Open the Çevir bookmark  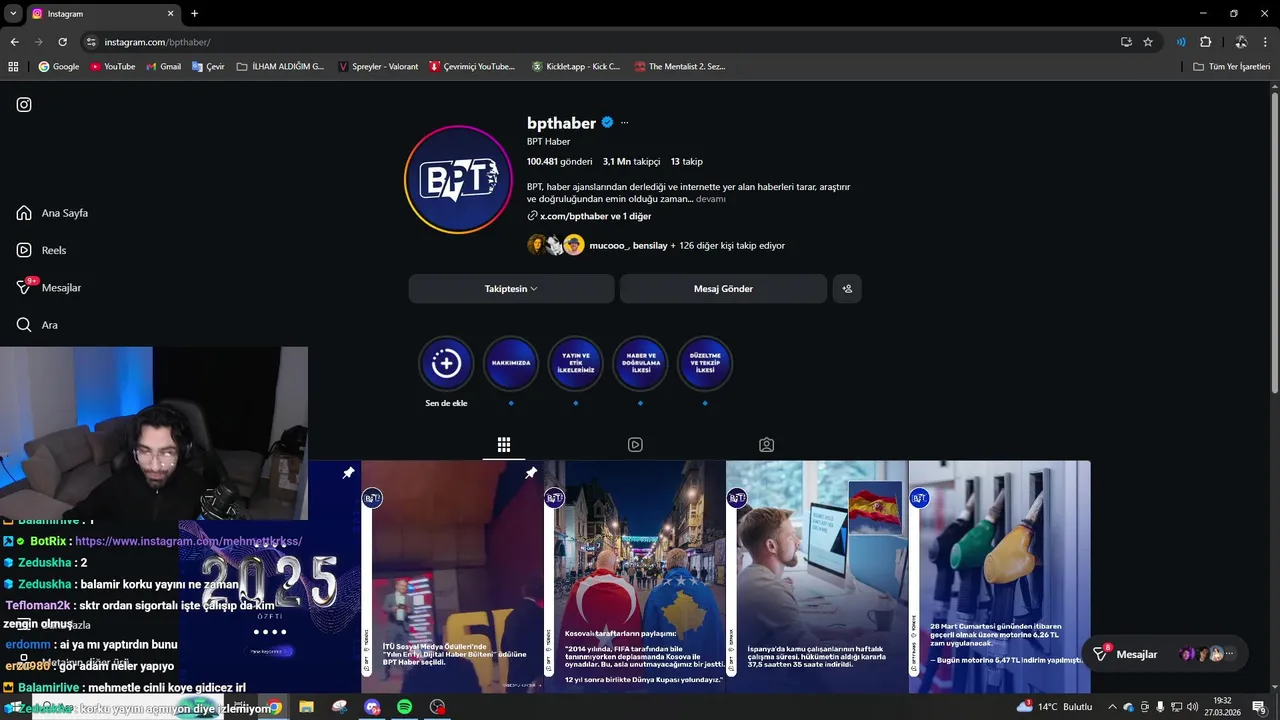pyautogui.click(x=208, y=66)
